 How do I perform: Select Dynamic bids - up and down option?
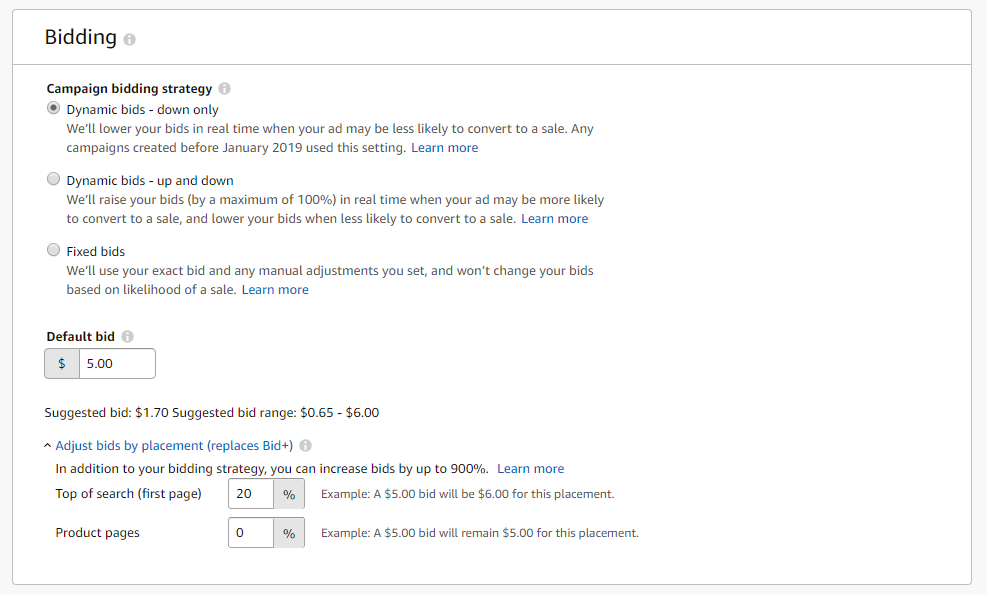pos(54,180)
